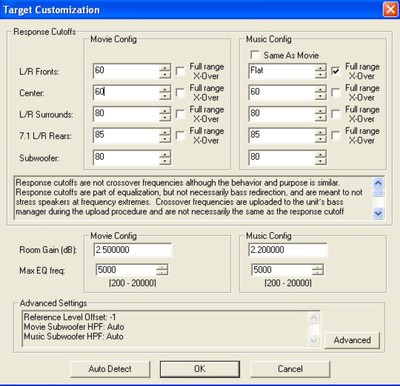The image size is (400, 386).
Task: Open the Advanced settings button
Action: [352, 340]
